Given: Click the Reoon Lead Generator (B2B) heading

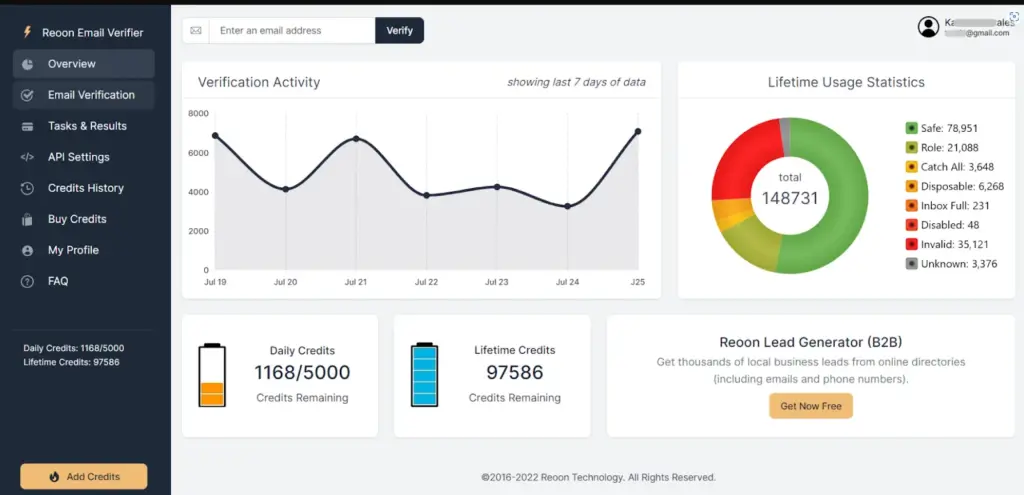Looking at the screenshot, I should [810, 342].
